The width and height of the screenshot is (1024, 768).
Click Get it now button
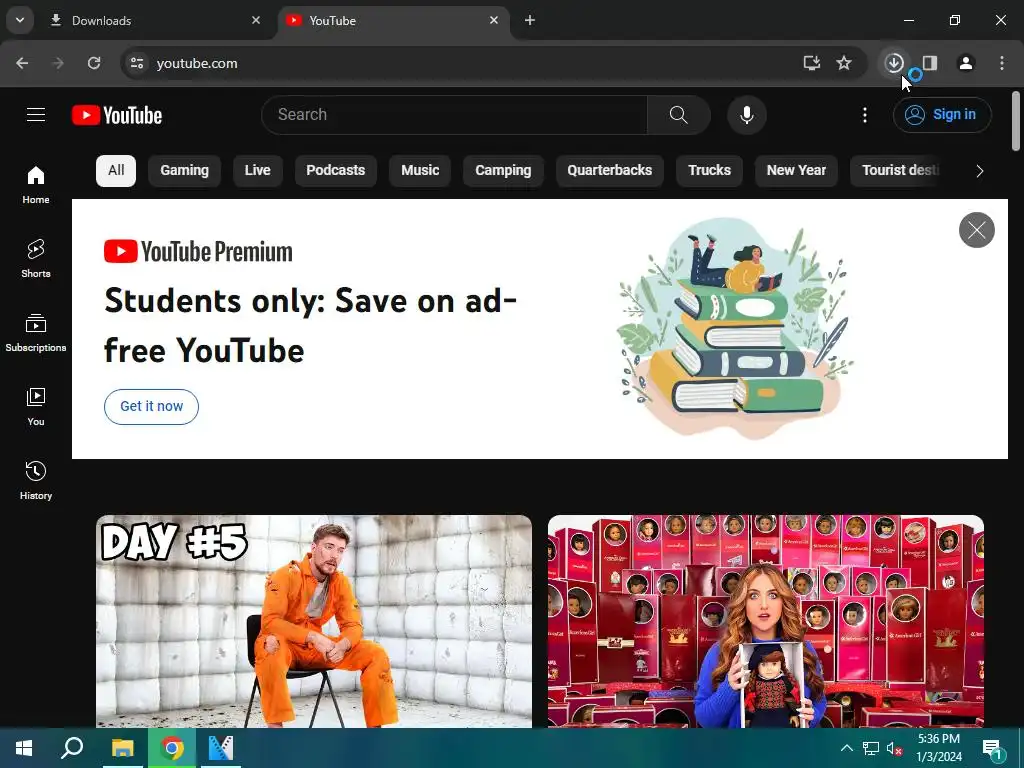pos(152,407)
